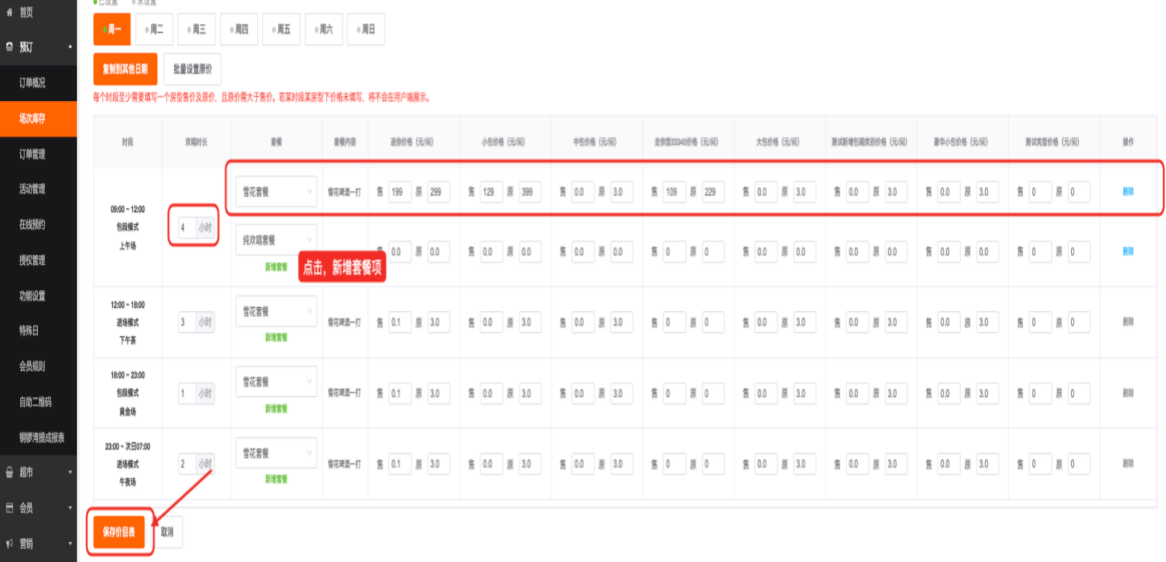
Task: Switch to the 周三 day tab
Action: point(197,30)
